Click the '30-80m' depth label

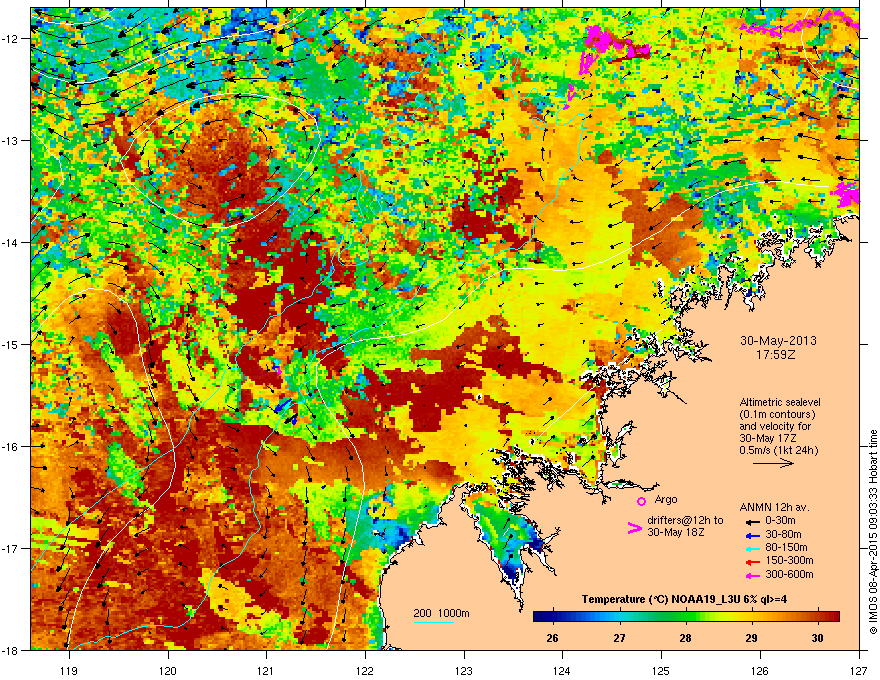[783, 534]
